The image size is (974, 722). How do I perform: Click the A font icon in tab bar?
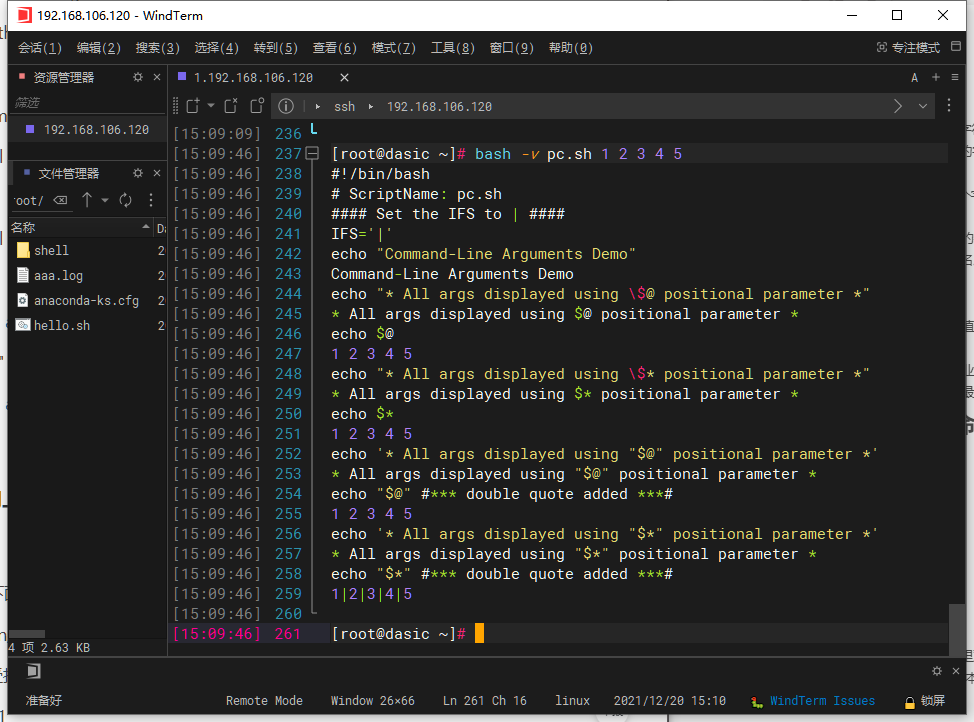coord(914,78)
